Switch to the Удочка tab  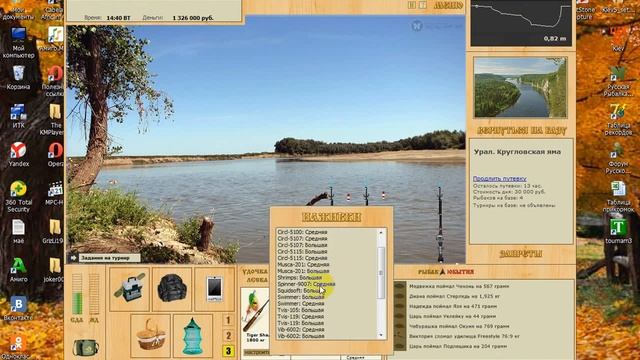255,272
